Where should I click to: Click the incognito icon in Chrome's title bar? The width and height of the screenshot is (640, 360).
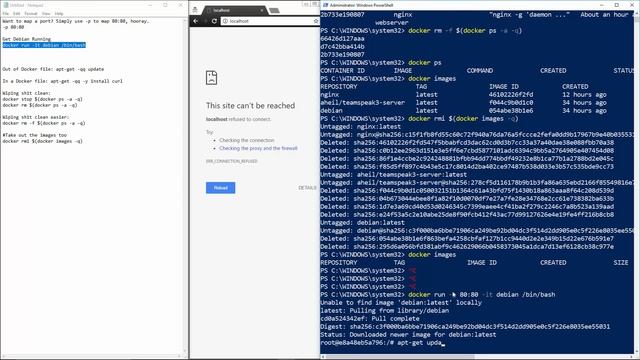point(195,10)
